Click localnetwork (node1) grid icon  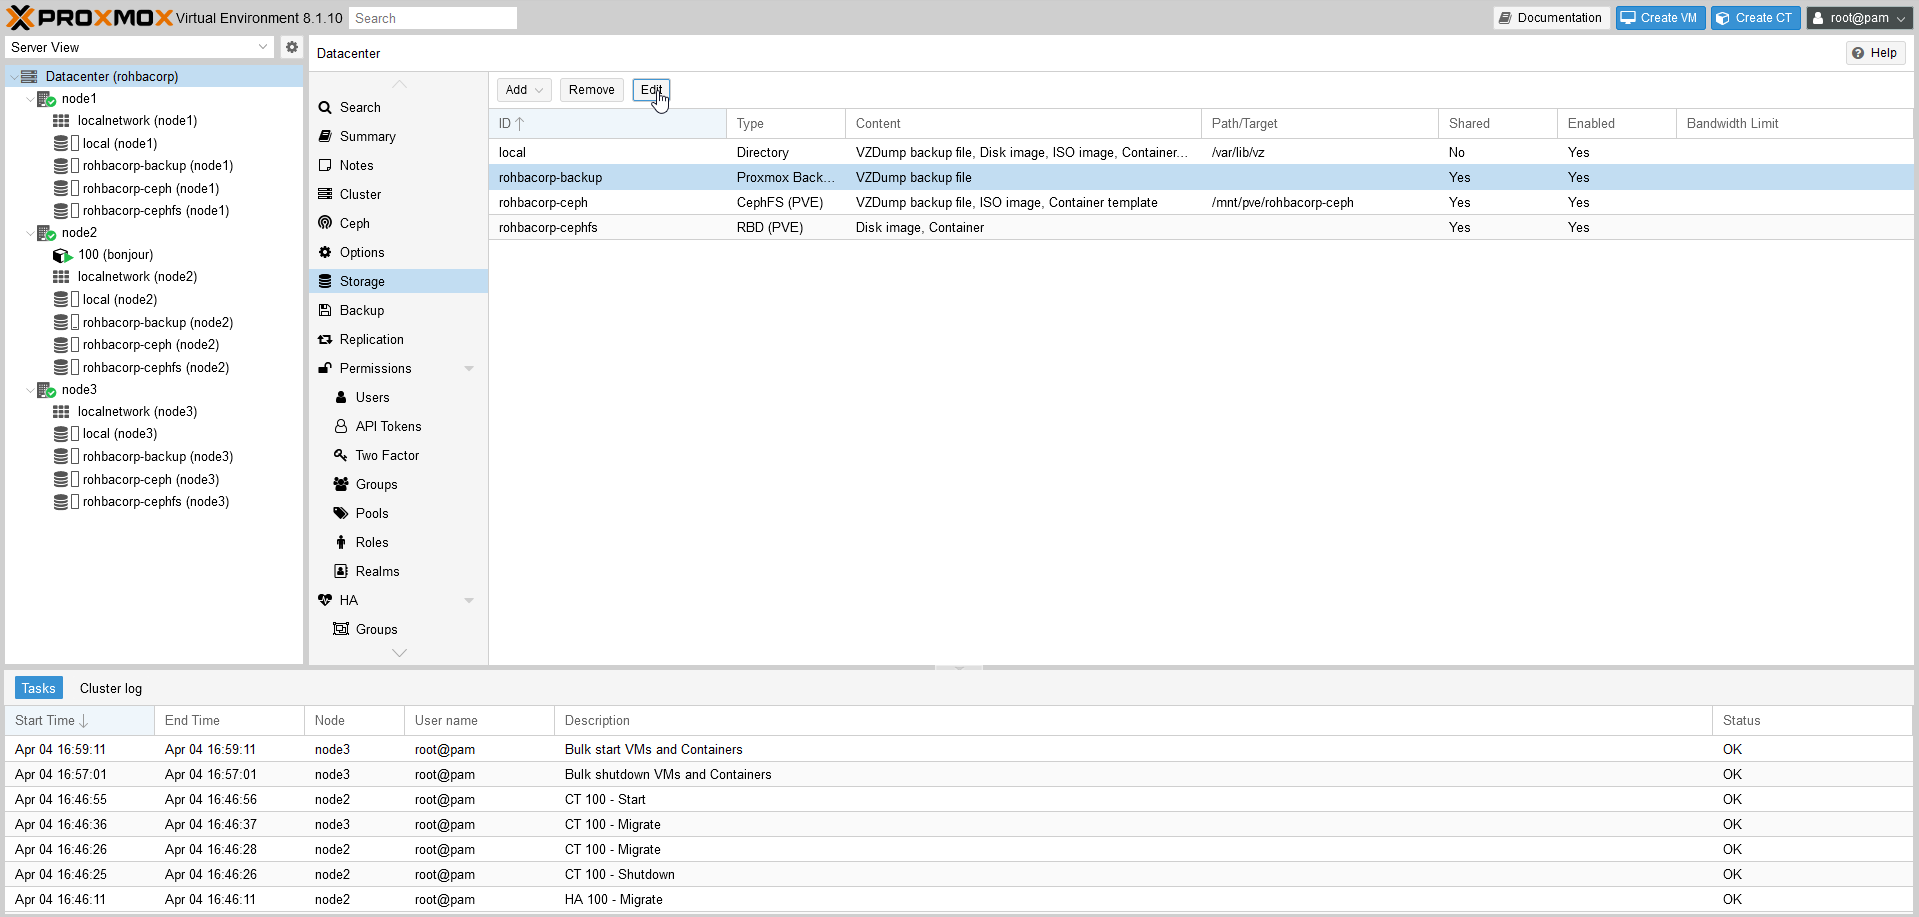point(61,121)
